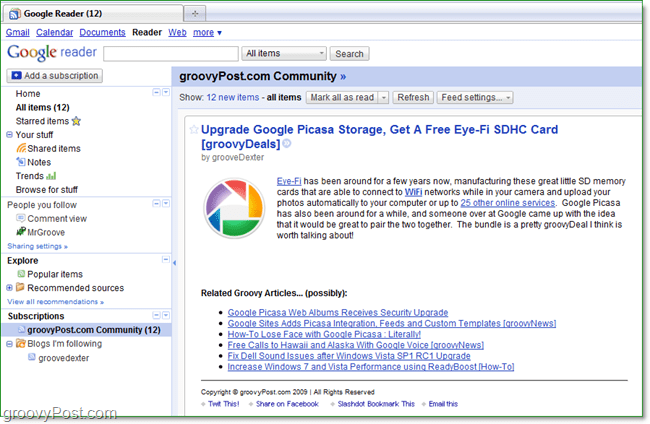Click the arrow icon beside the article title
The height and width of the screenshot is (424, 650).
pos(287,144)
